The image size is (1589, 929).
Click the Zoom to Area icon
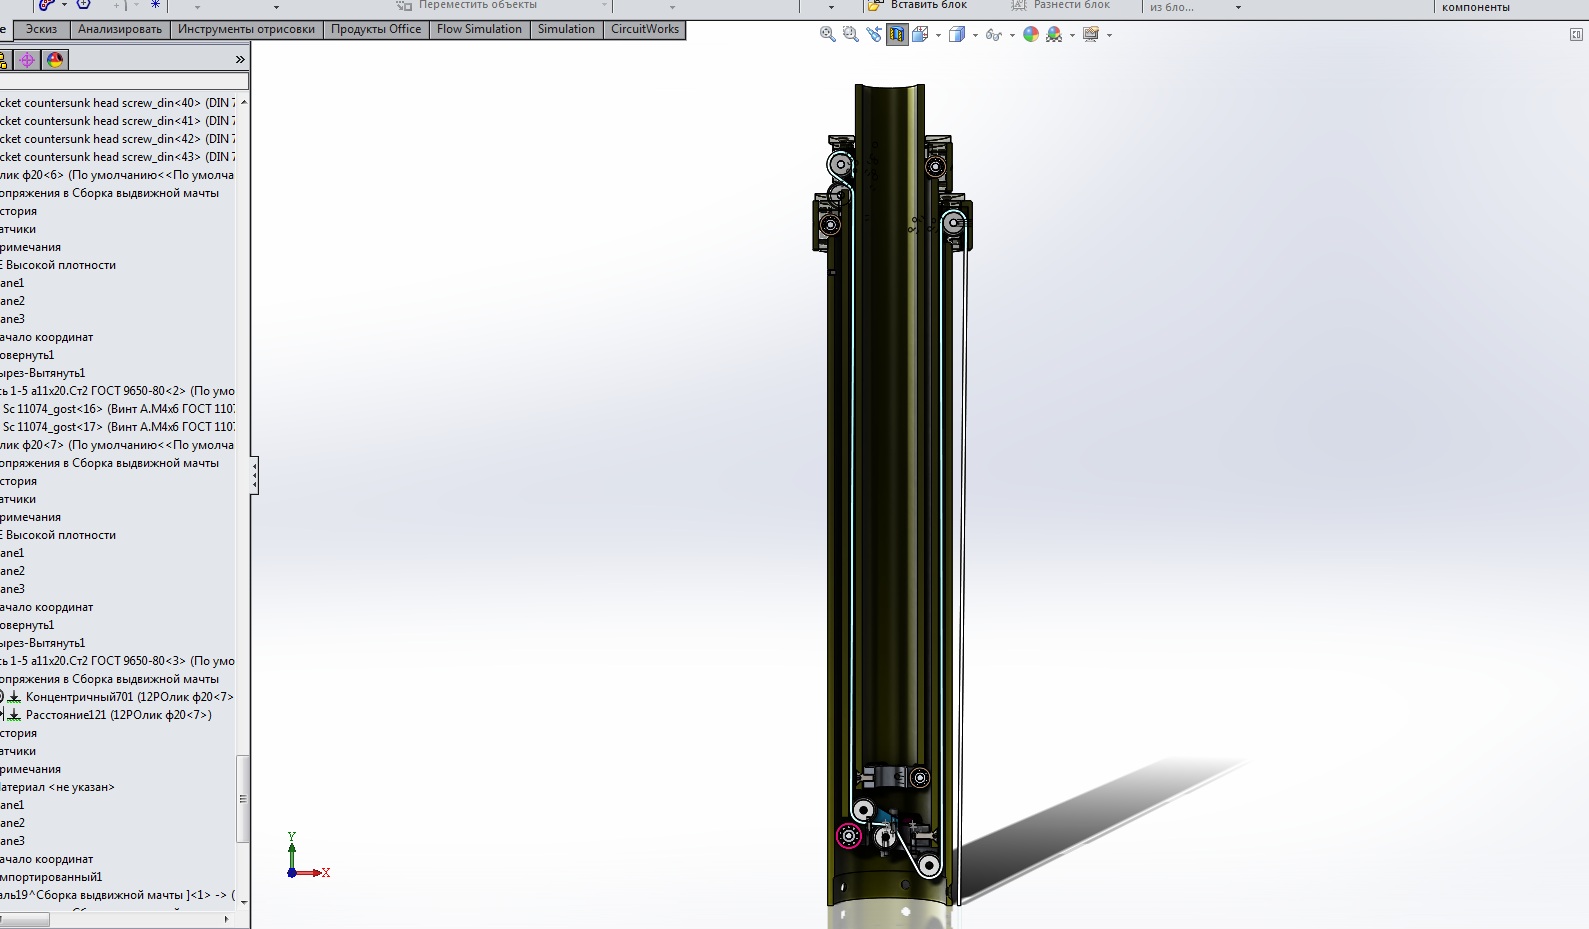(850, 34)
